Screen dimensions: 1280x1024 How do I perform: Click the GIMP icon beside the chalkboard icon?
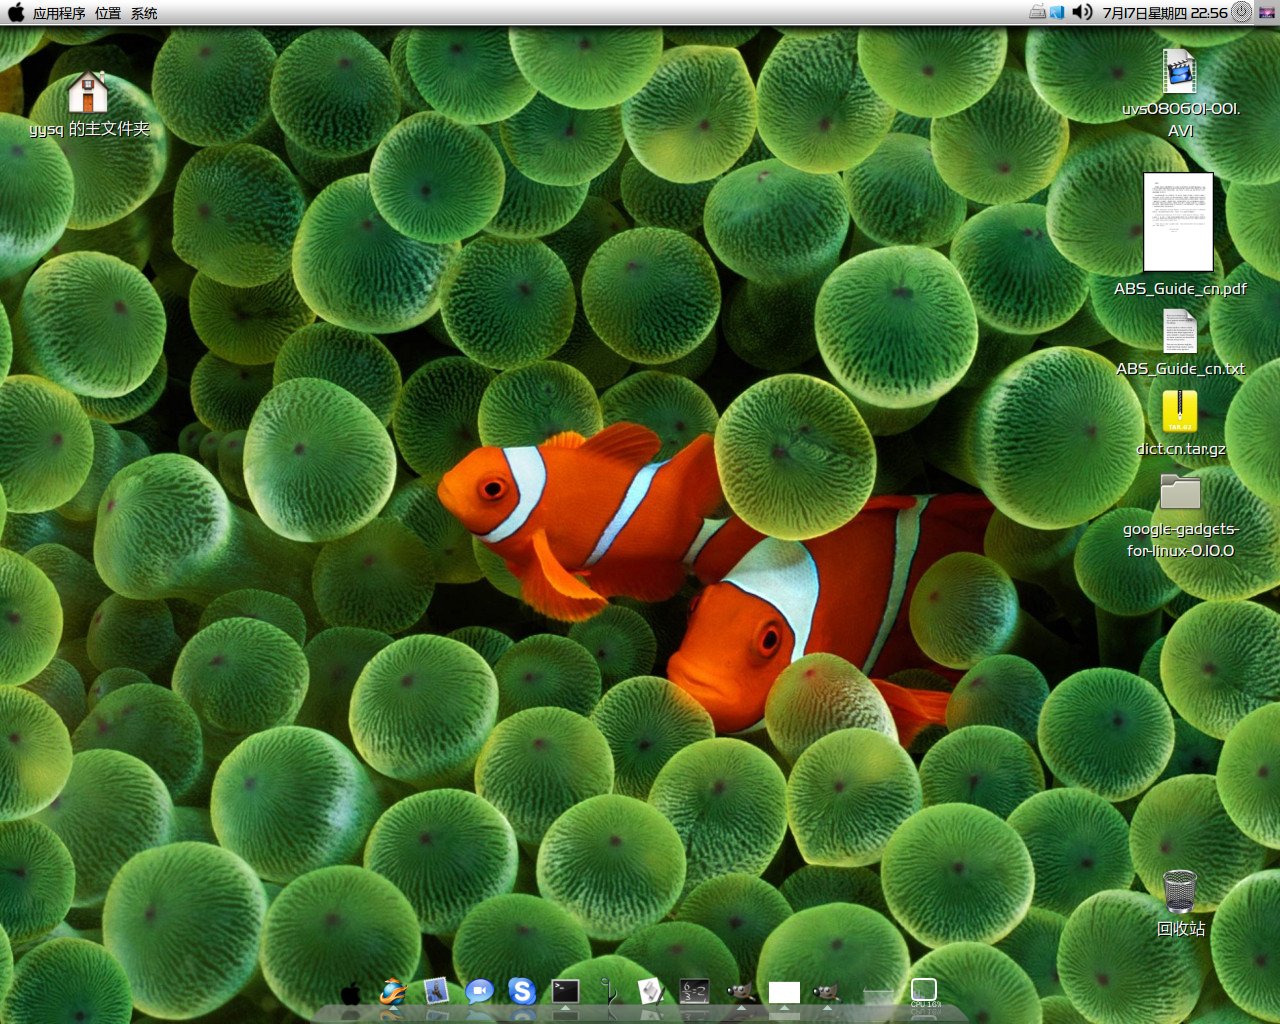(740, 991)
